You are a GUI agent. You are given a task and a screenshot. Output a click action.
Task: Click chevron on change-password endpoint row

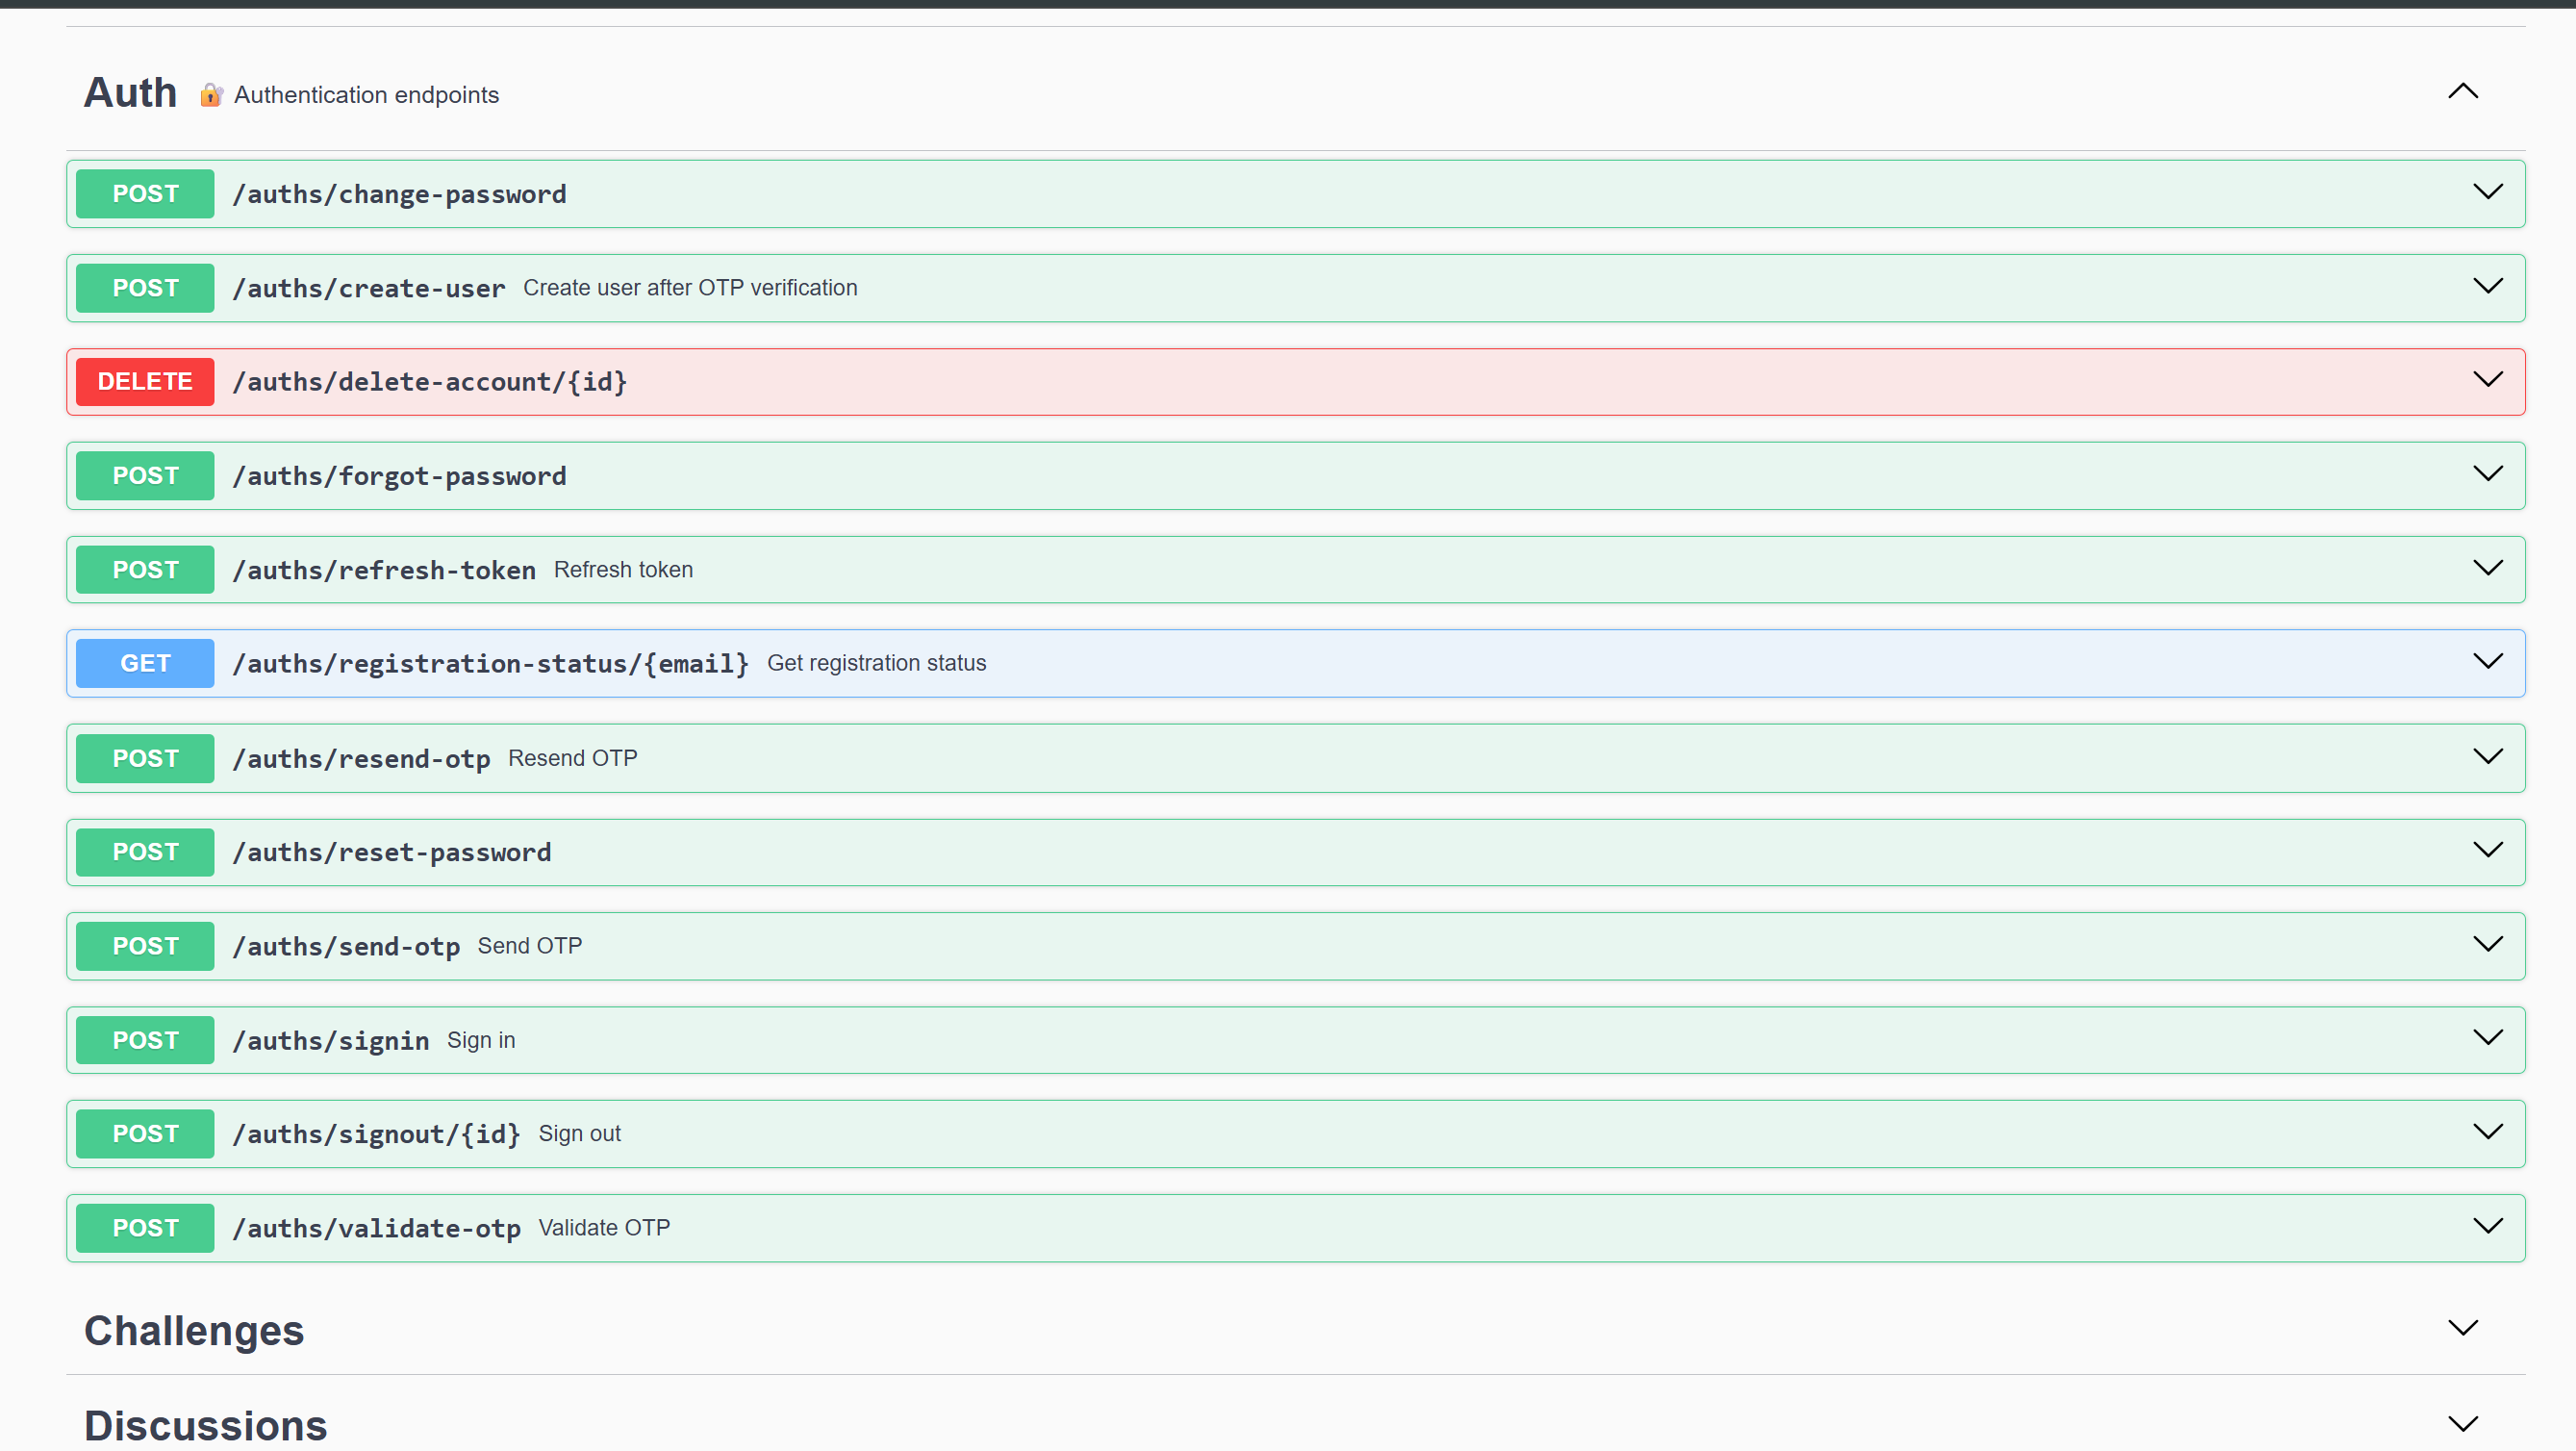[x=2487, y=192]
